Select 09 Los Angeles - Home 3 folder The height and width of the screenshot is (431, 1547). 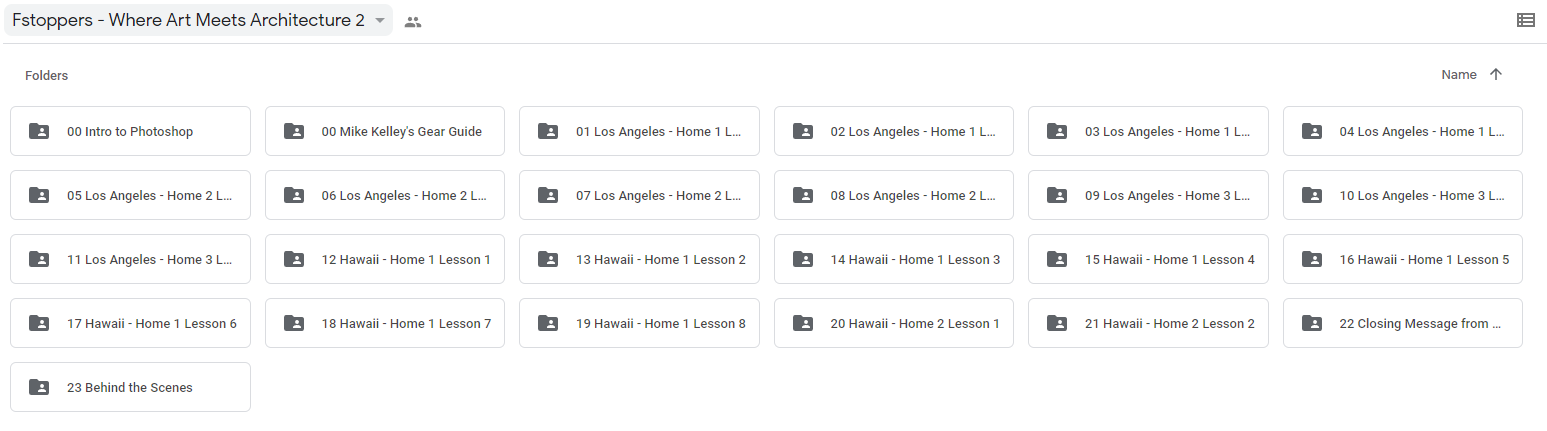(1148, 195)
